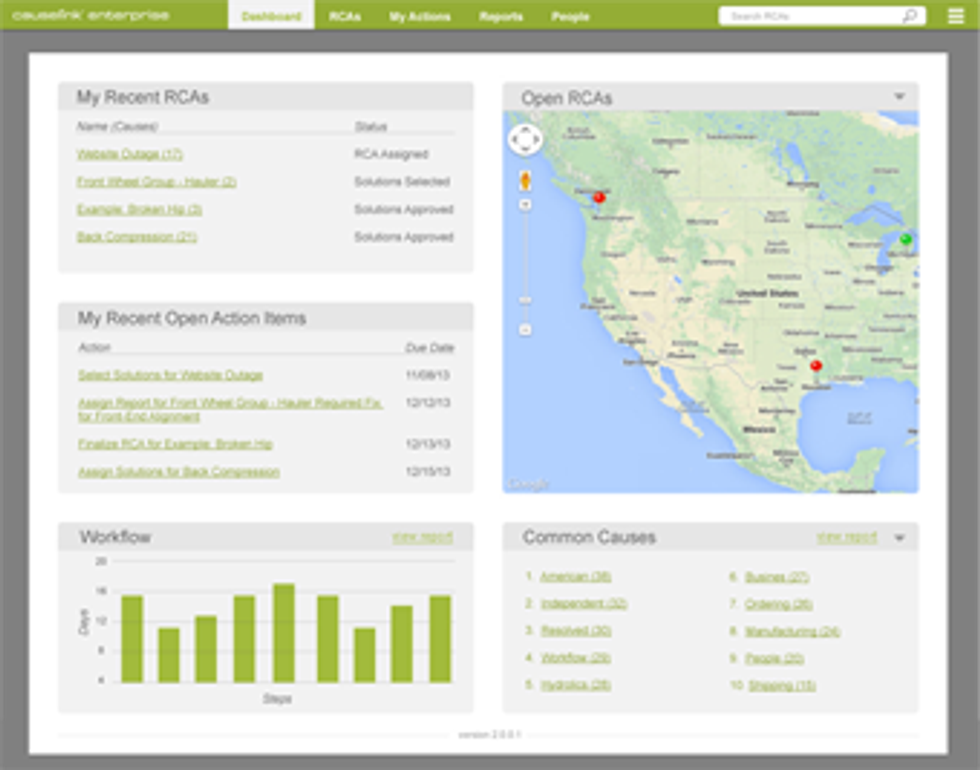
Task: Click the map pan compass control
Action: point(525,141)
